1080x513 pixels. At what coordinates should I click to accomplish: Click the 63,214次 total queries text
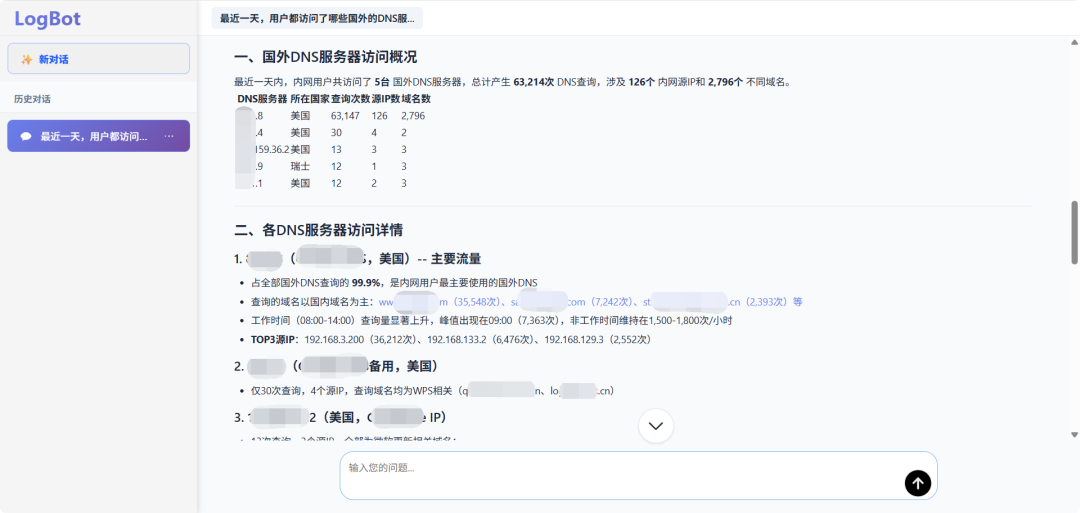534,82
